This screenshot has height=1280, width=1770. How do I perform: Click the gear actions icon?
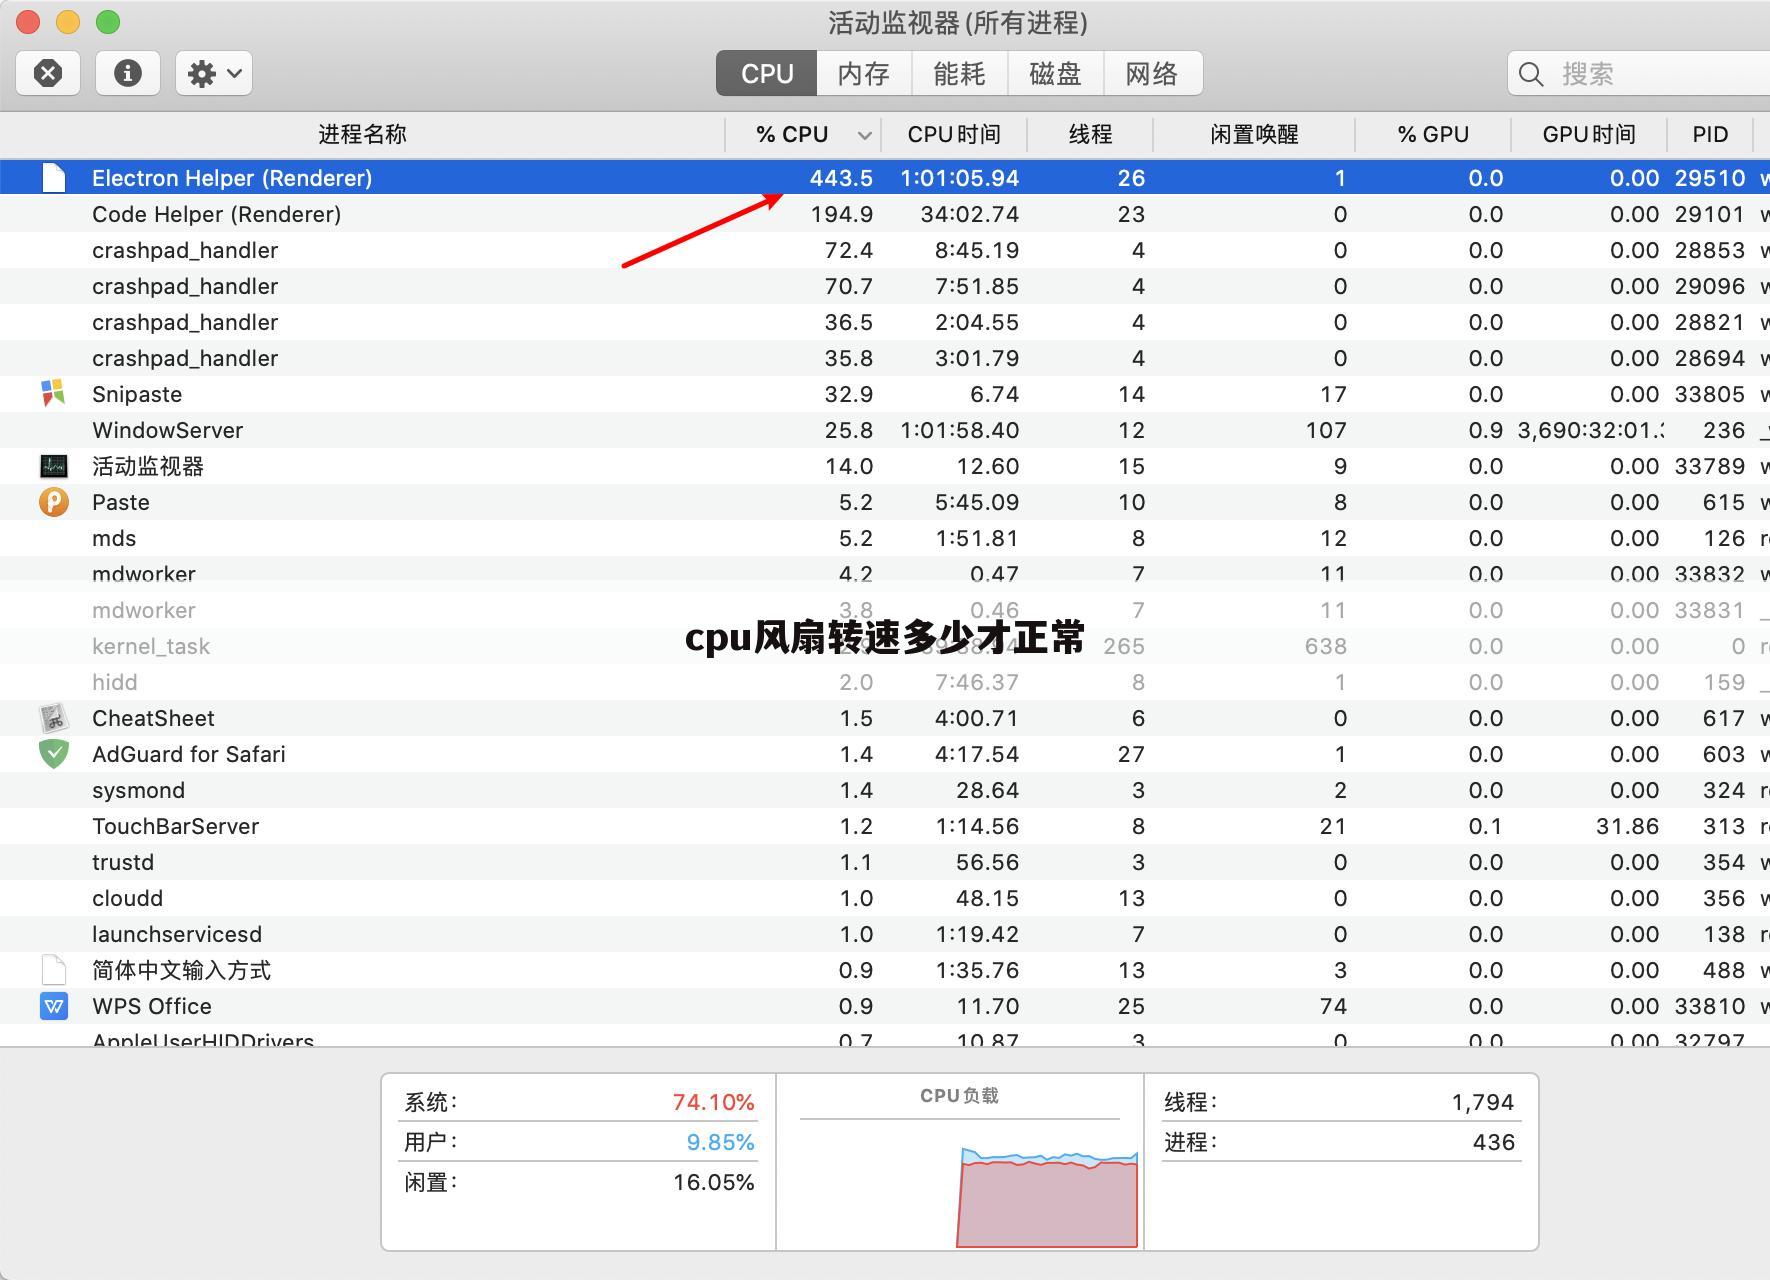(204, 73)
